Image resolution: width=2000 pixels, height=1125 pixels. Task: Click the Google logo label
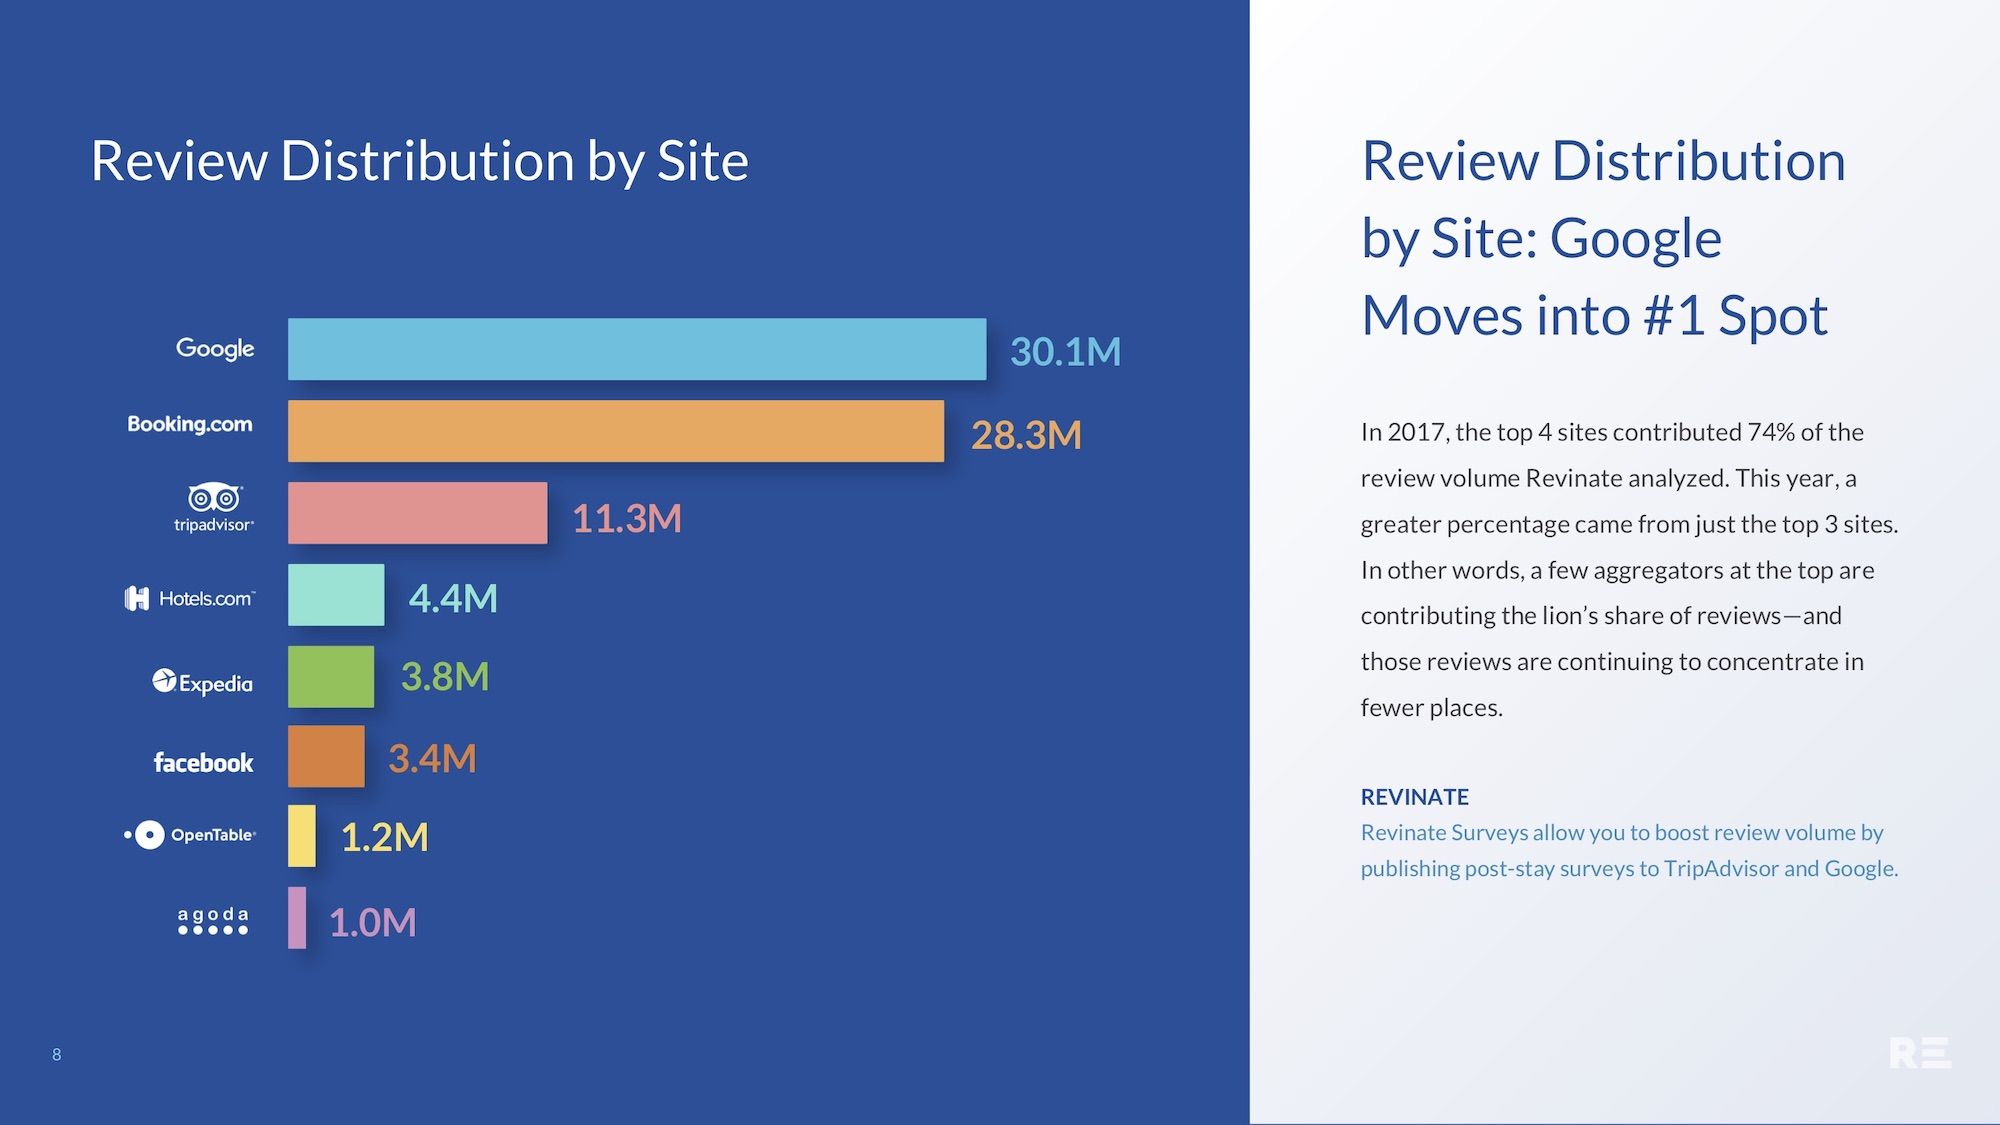(x=215, y=349)
